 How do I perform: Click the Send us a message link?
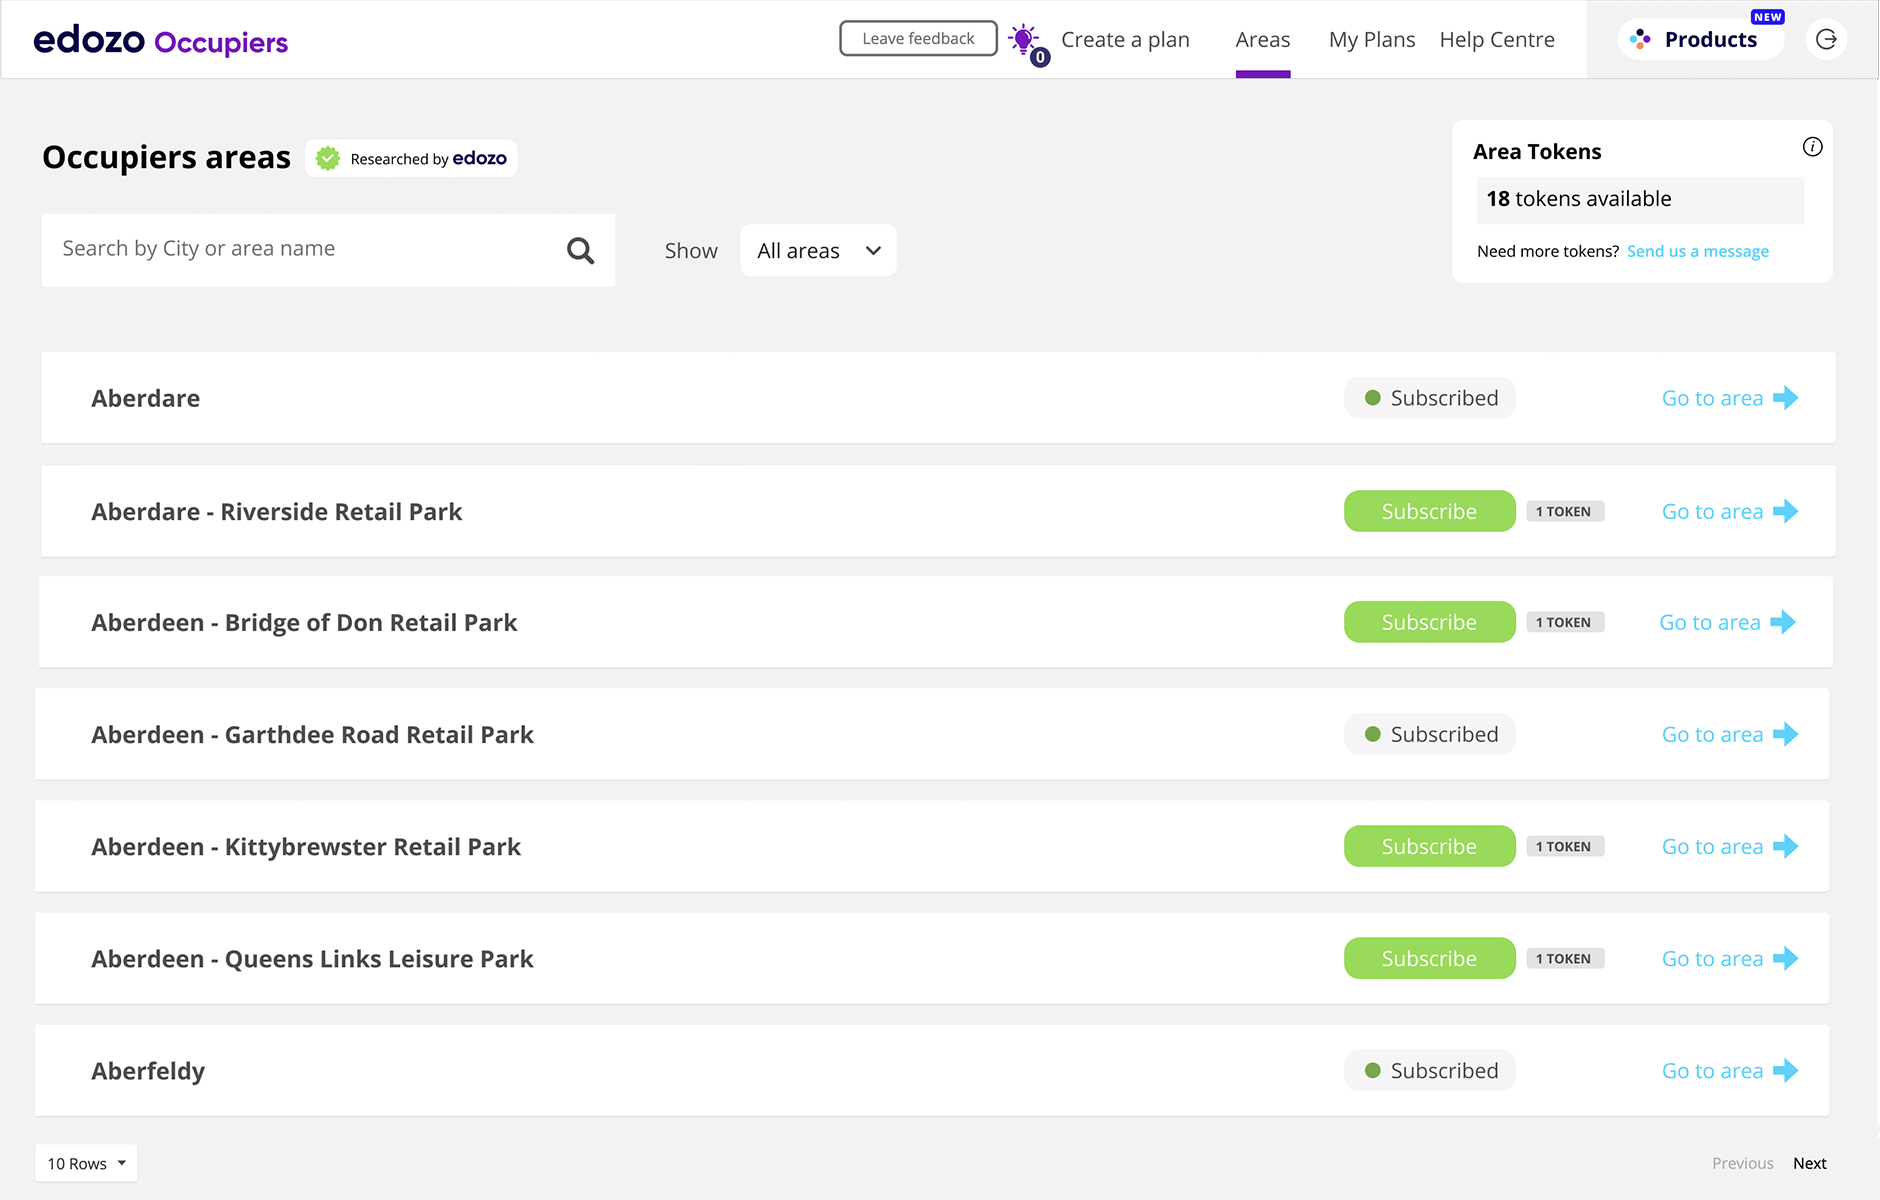pos(1697,251)
